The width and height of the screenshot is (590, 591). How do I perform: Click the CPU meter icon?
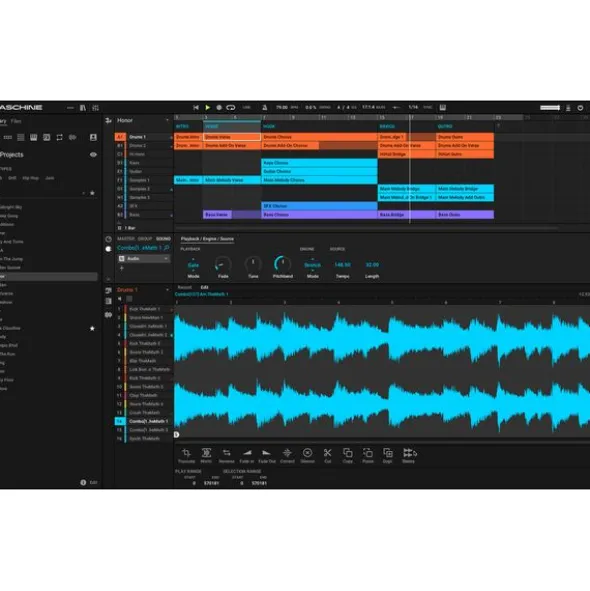tap(568, 108)
